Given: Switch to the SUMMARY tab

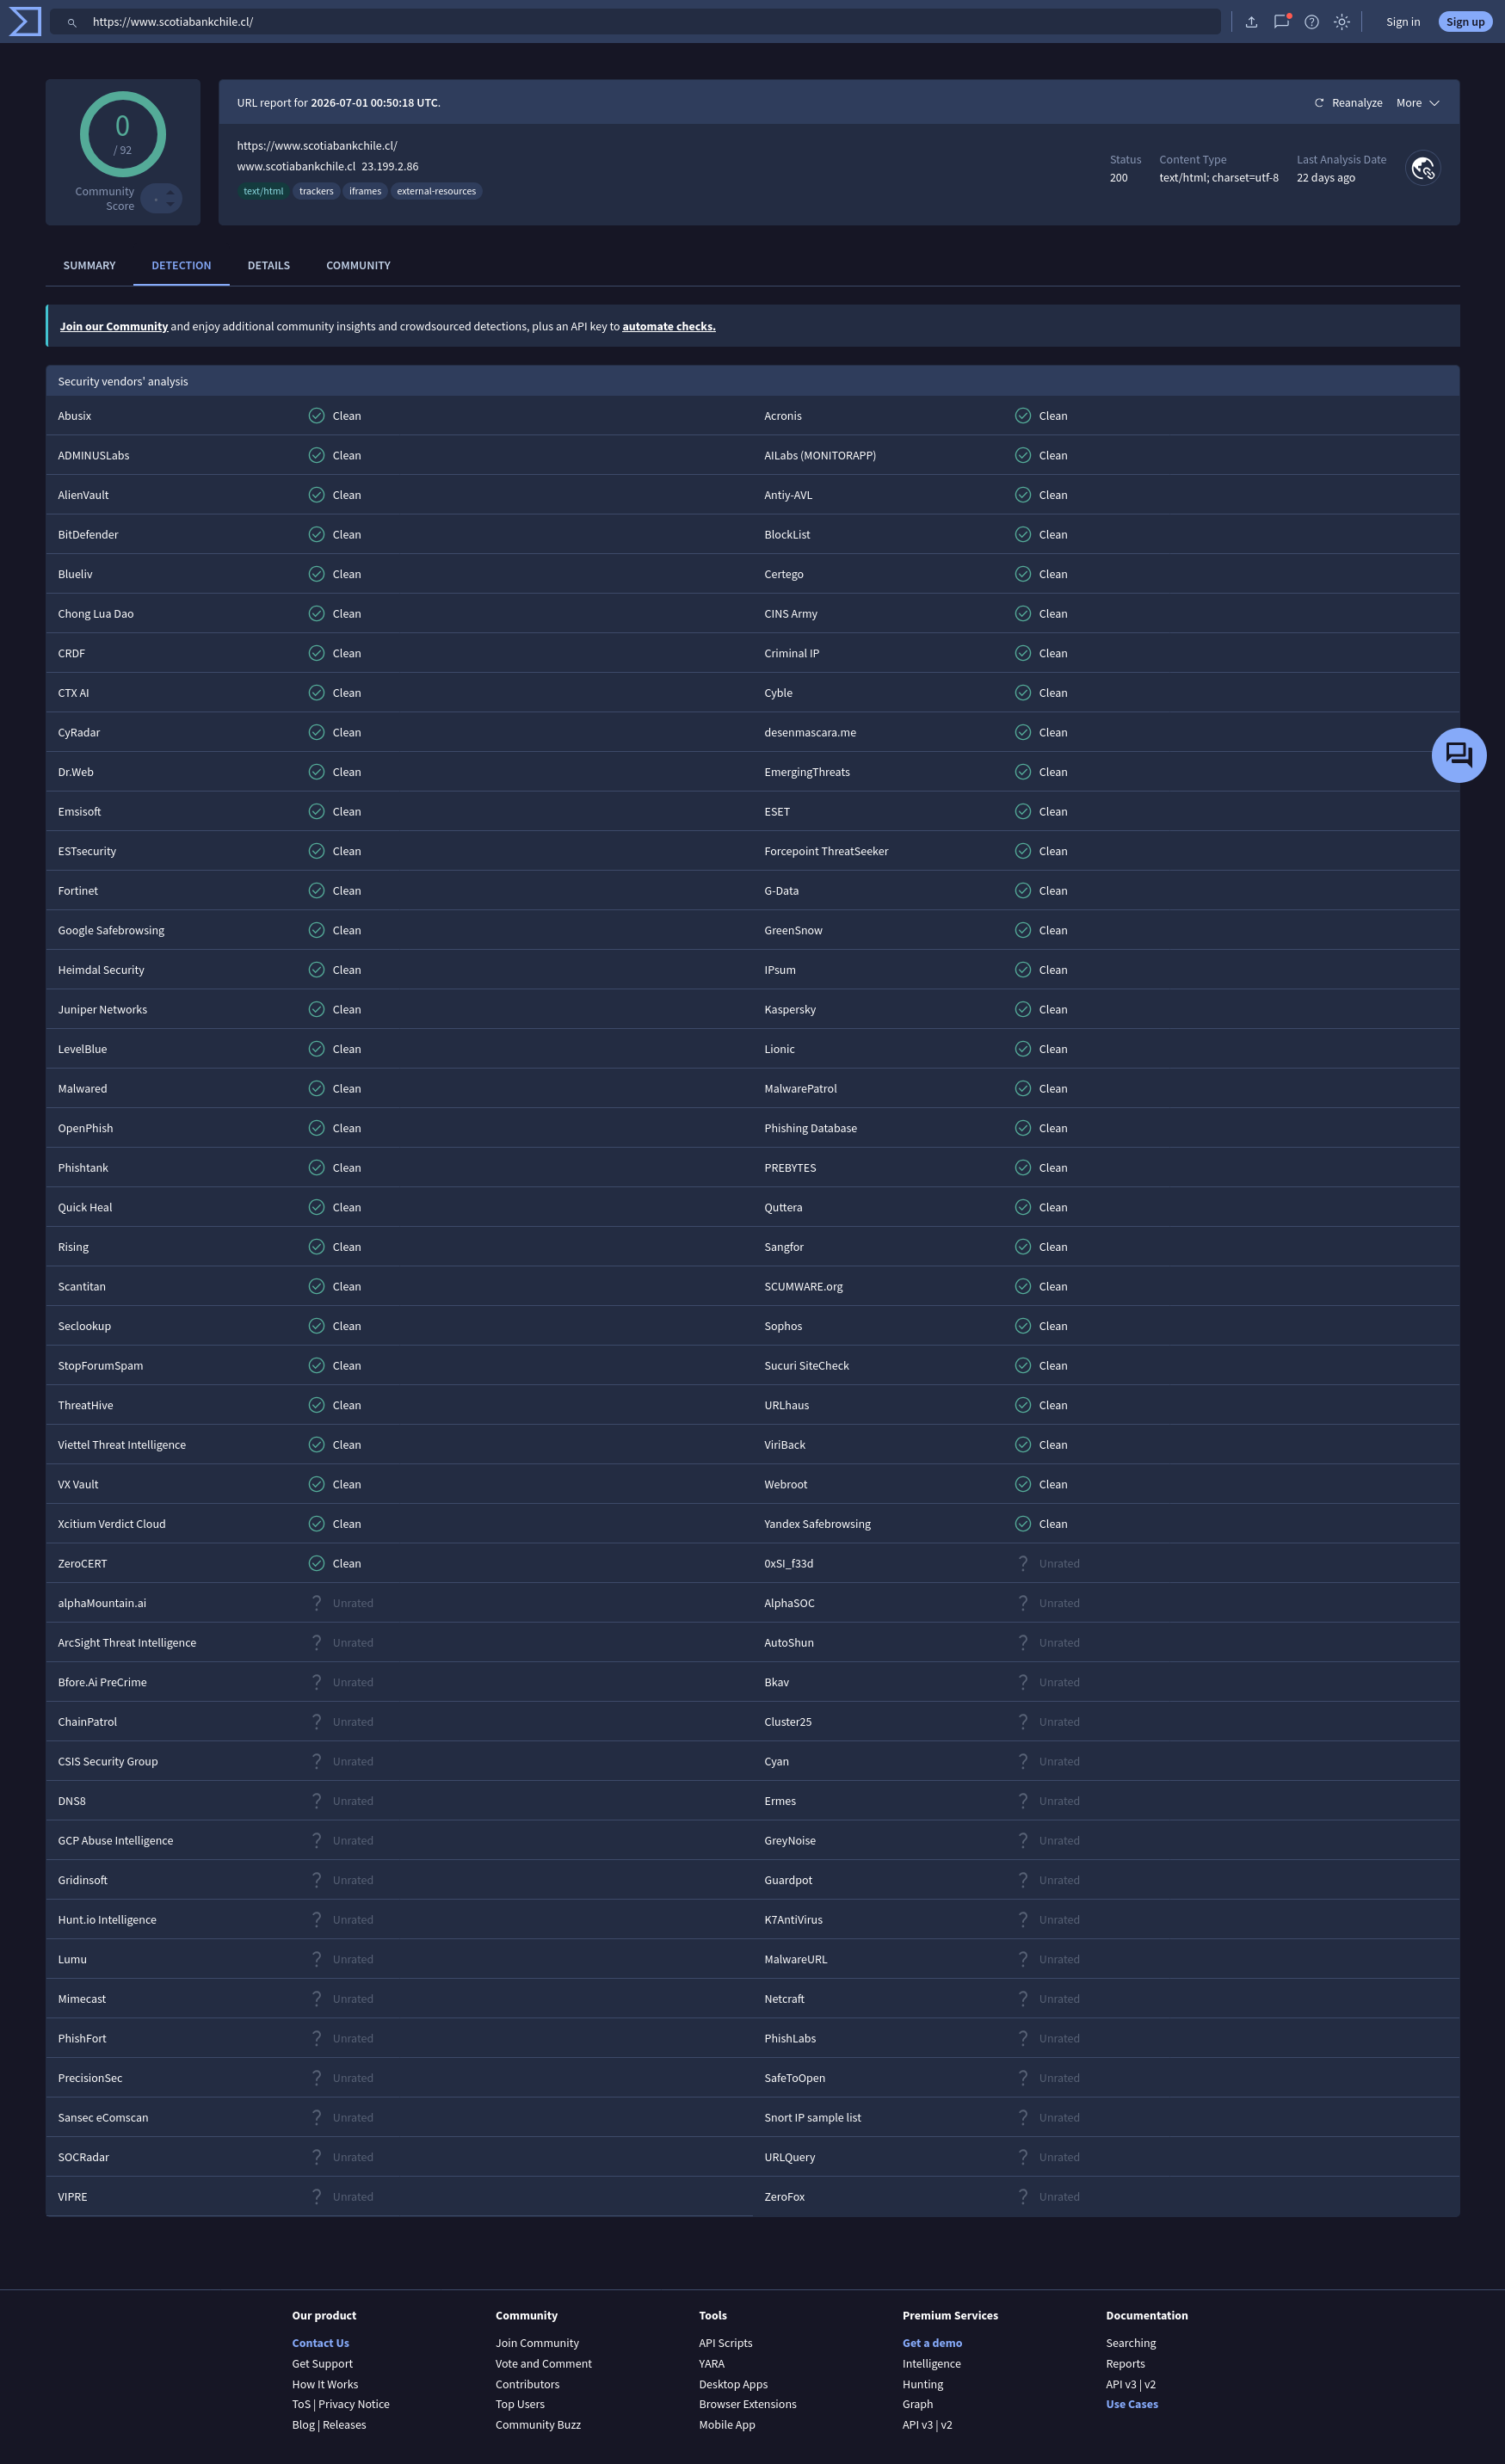Looking at the screenshot, I should click(x=89, y=265).
